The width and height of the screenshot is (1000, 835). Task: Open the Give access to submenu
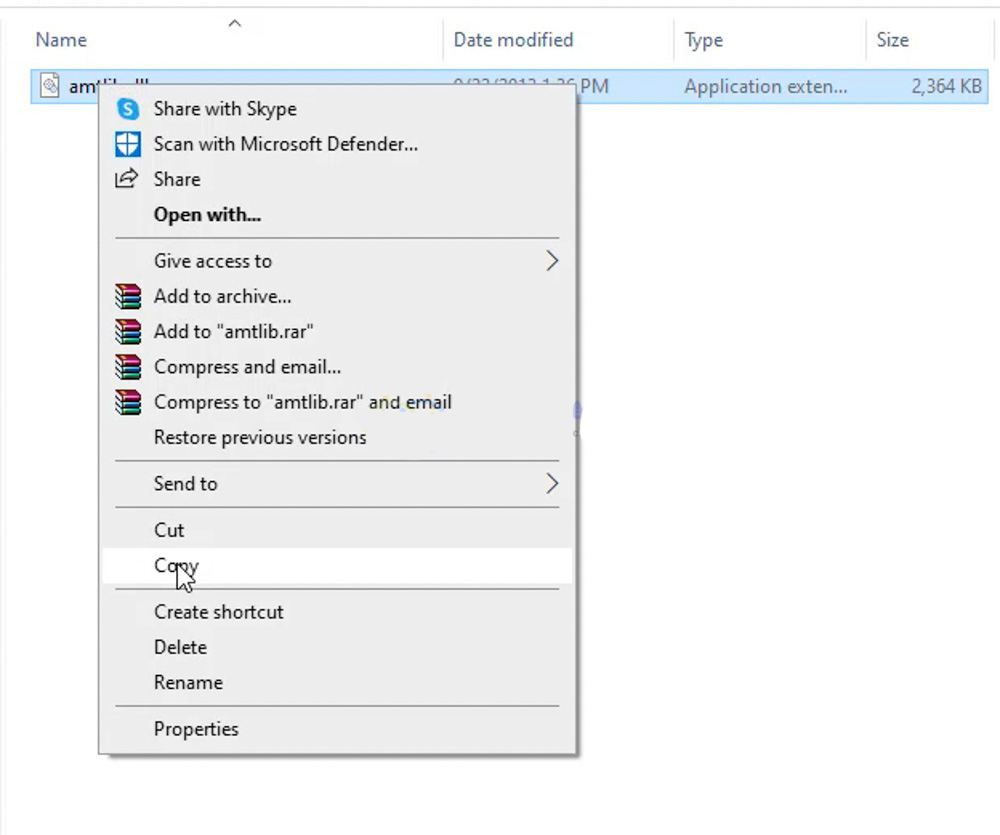click(337, 261)
